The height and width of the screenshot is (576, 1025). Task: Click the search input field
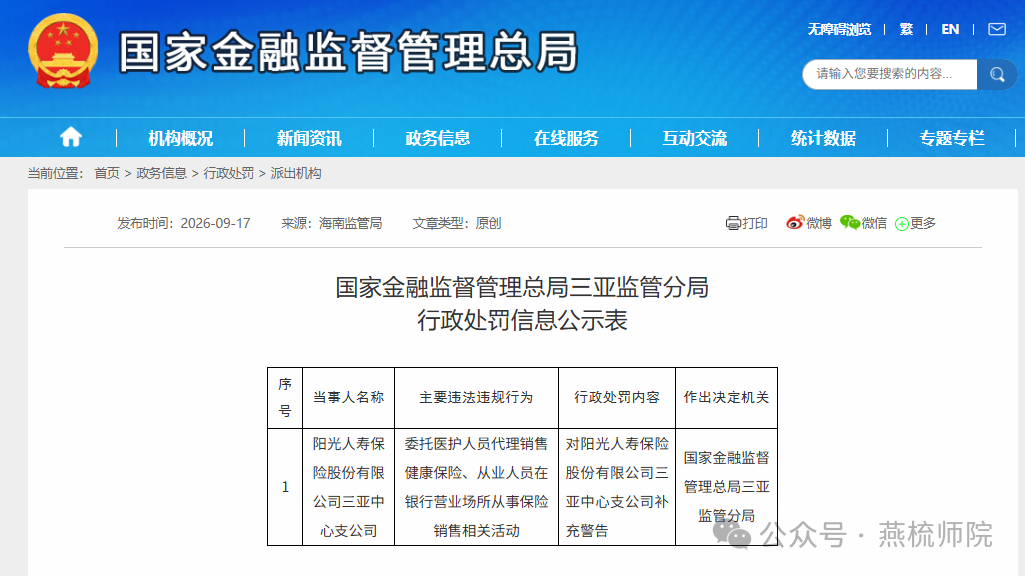[890, 74]
